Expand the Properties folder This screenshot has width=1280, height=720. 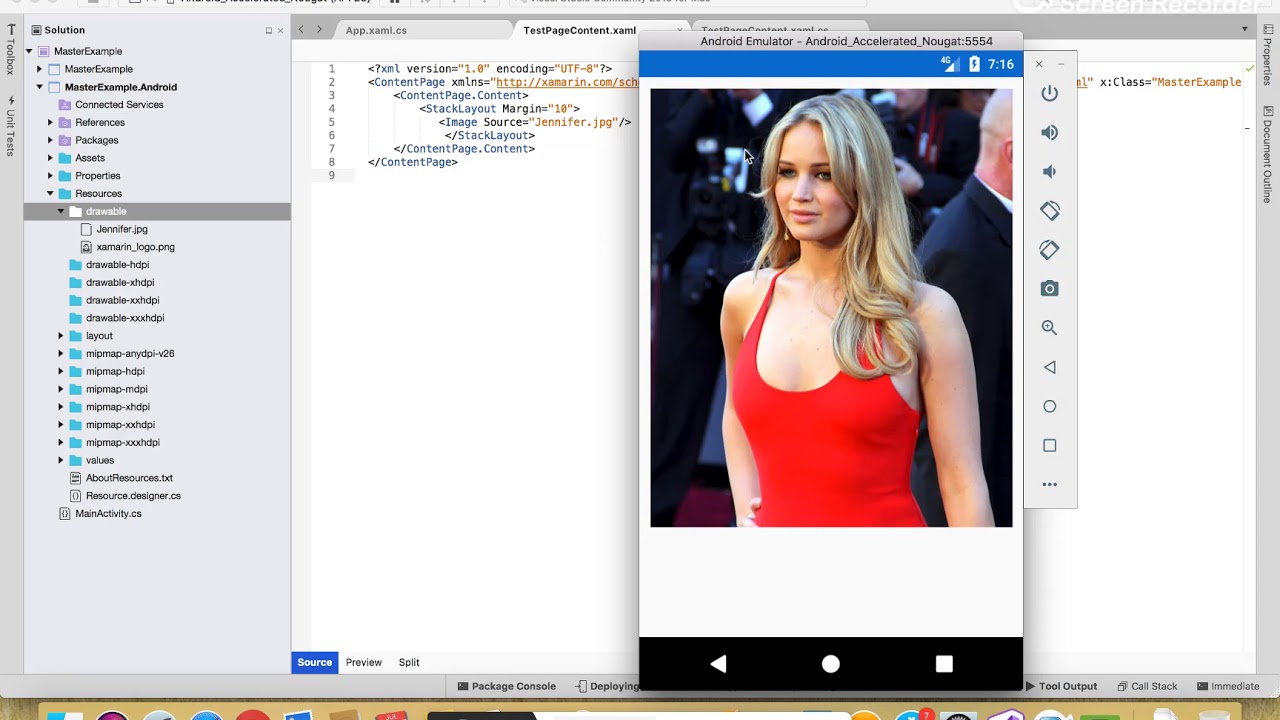pos(50,176)
